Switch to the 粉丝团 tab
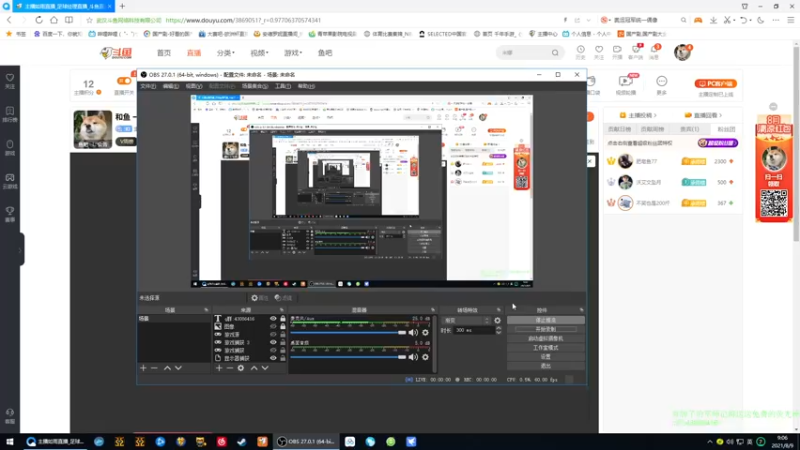Viewport: 800px width, 450px height. click(x=726, y=129)
